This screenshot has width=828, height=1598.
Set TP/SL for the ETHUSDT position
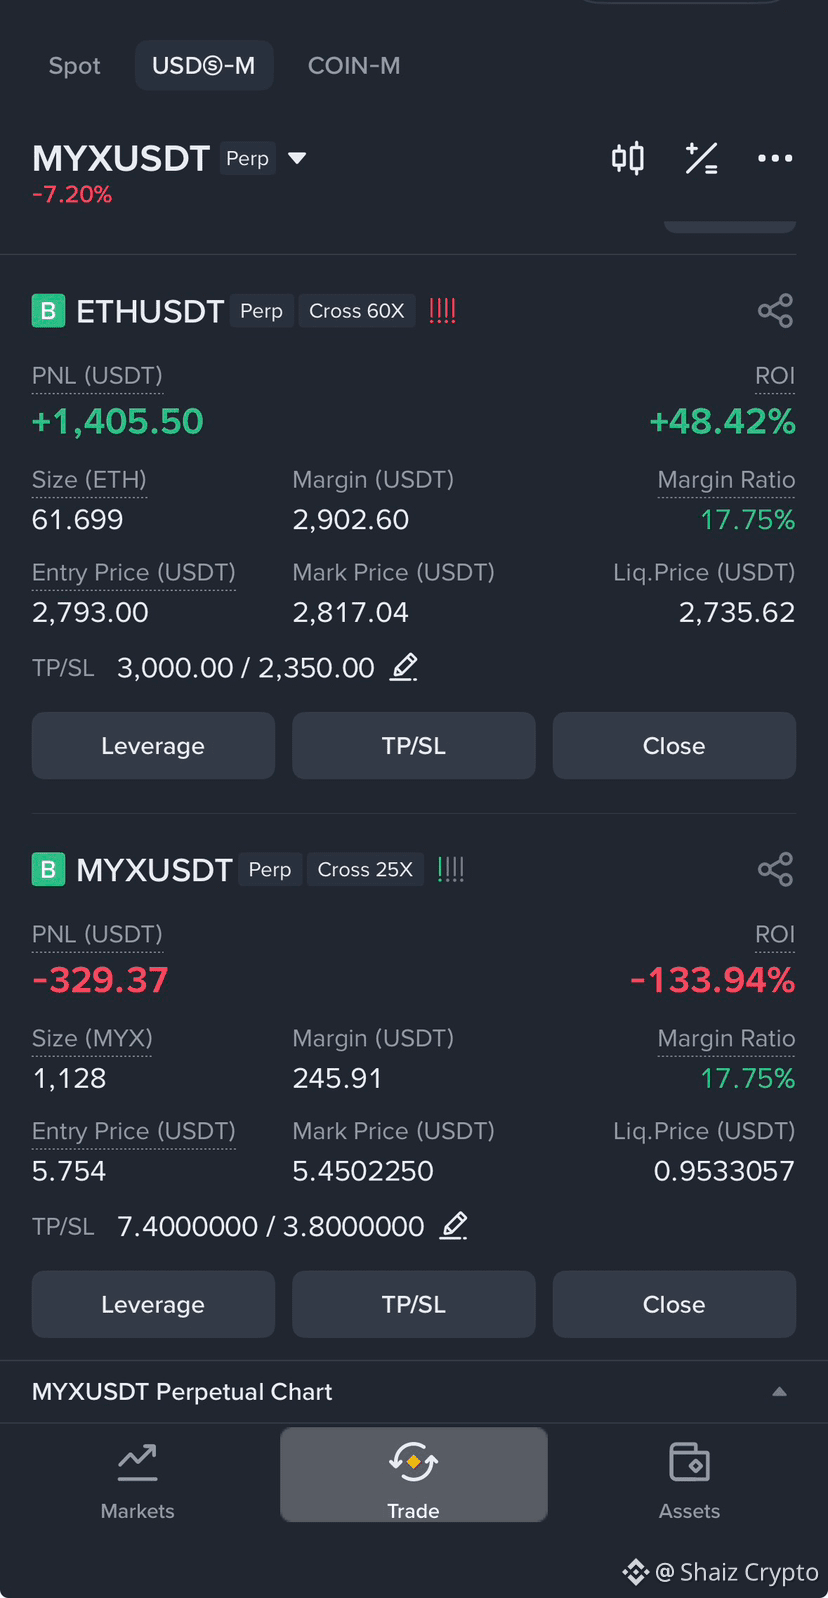pos(414,746)
